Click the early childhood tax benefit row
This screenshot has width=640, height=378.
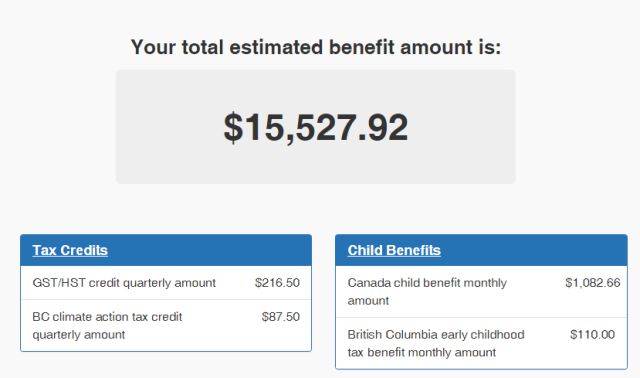click(x=481, y=343)
